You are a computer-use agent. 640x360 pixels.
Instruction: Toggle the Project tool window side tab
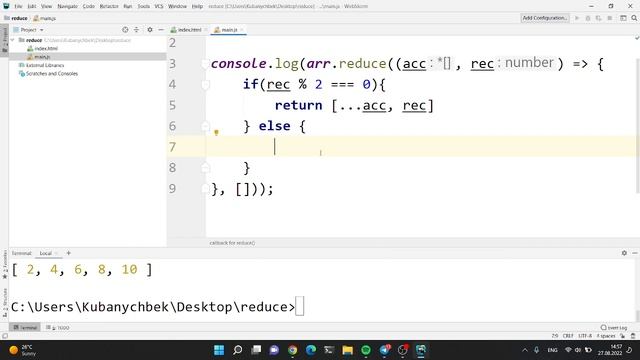[x=4, y=40]
